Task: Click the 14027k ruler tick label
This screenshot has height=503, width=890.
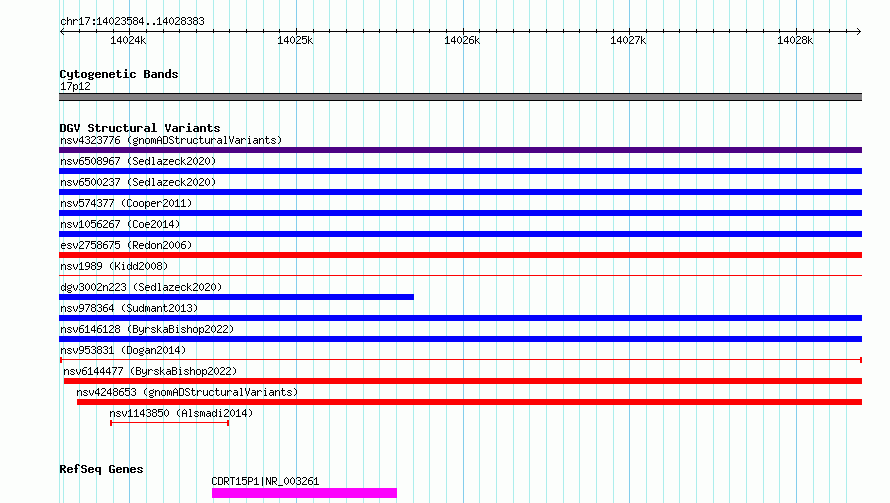Action: 628,40
